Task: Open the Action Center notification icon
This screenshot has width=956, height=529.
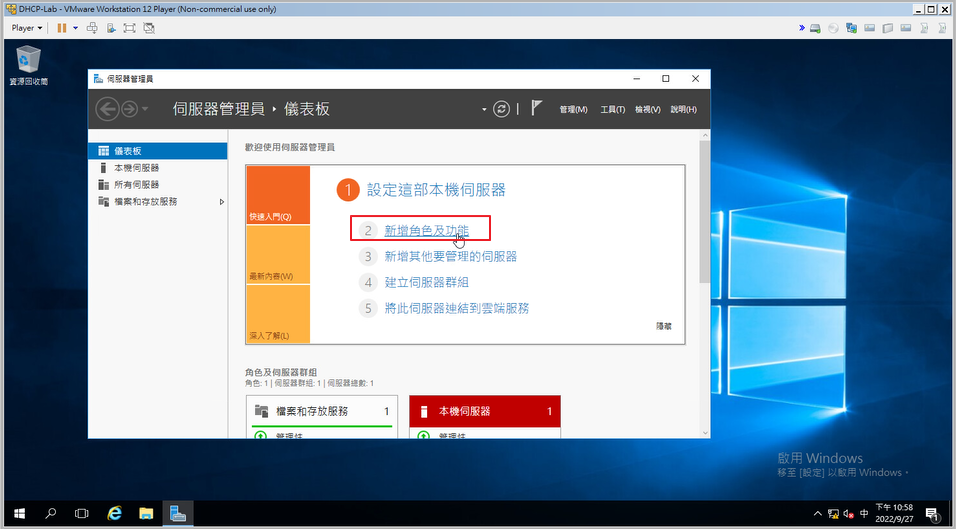Action: [x=932, y=514]
